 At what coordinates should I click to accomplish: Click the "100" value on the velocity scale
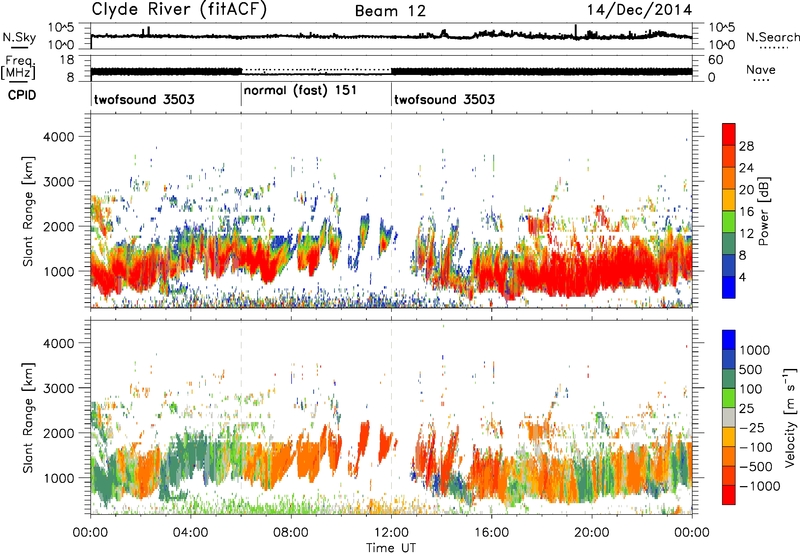click(751, 389)
